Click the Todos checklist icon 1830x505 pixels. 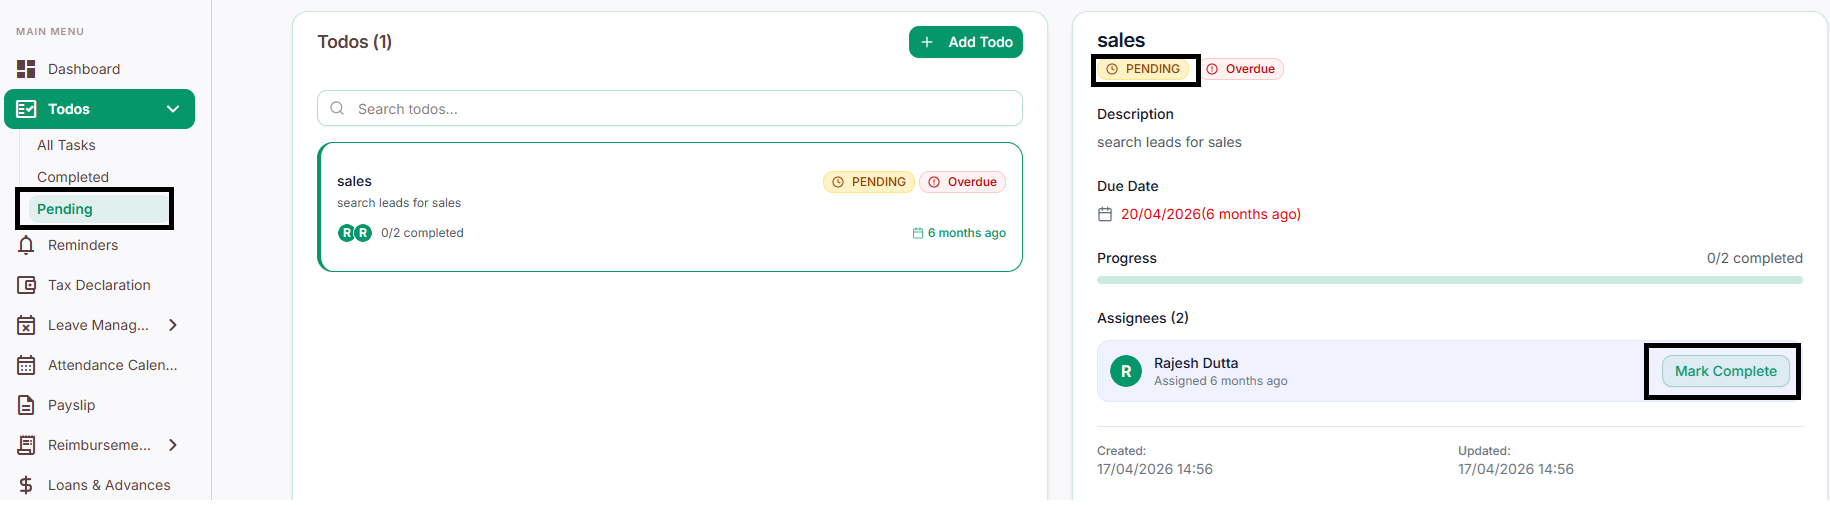coord(26,109)
